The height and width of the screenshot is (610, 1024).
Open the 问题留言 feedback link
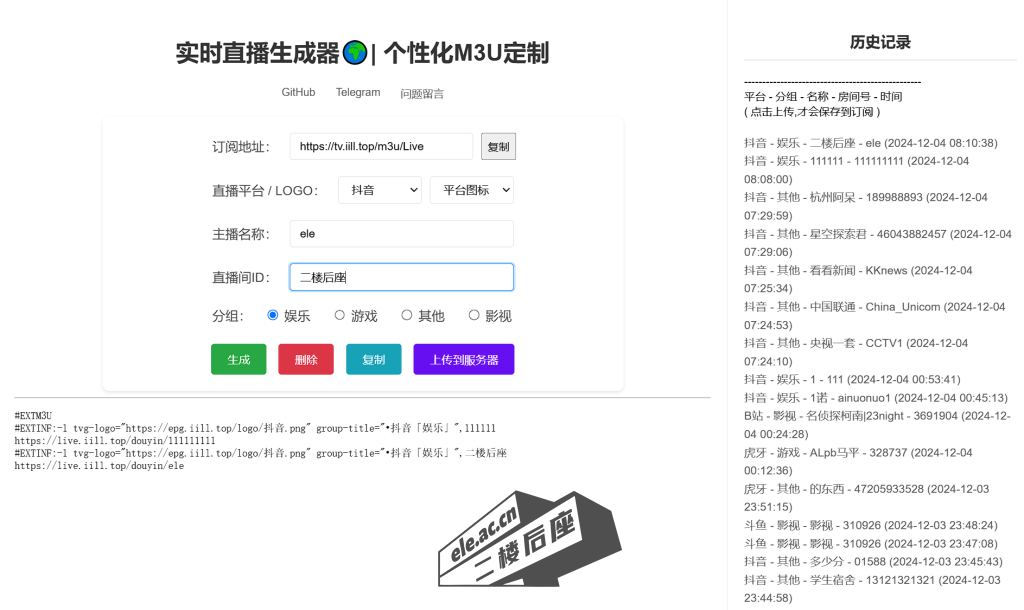(422, 94)
